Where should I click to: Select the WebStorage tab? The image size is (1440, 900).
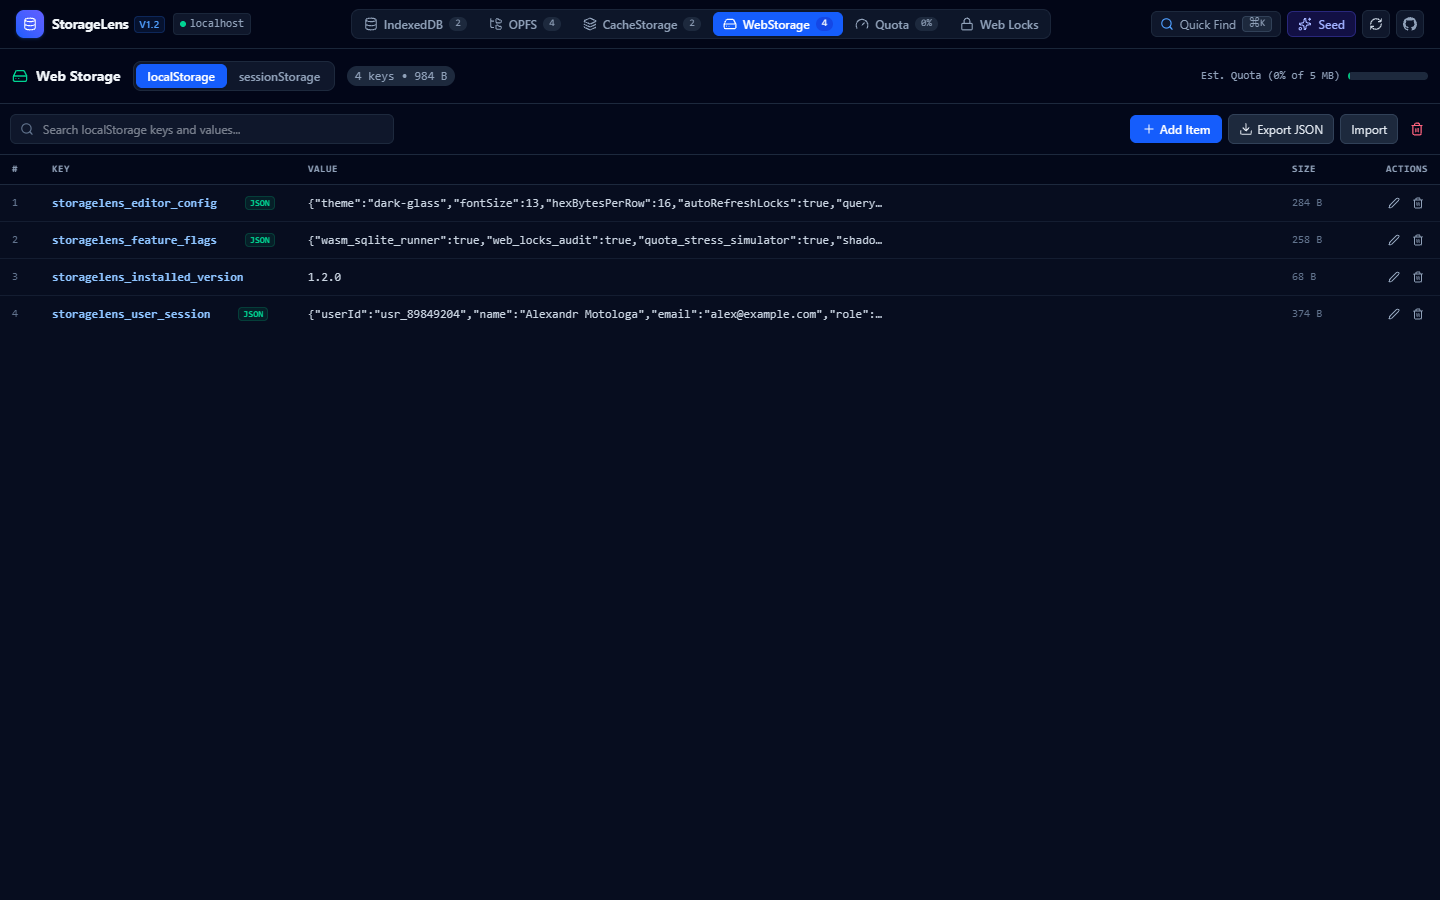pyautogui.click(x=778, y=24)
